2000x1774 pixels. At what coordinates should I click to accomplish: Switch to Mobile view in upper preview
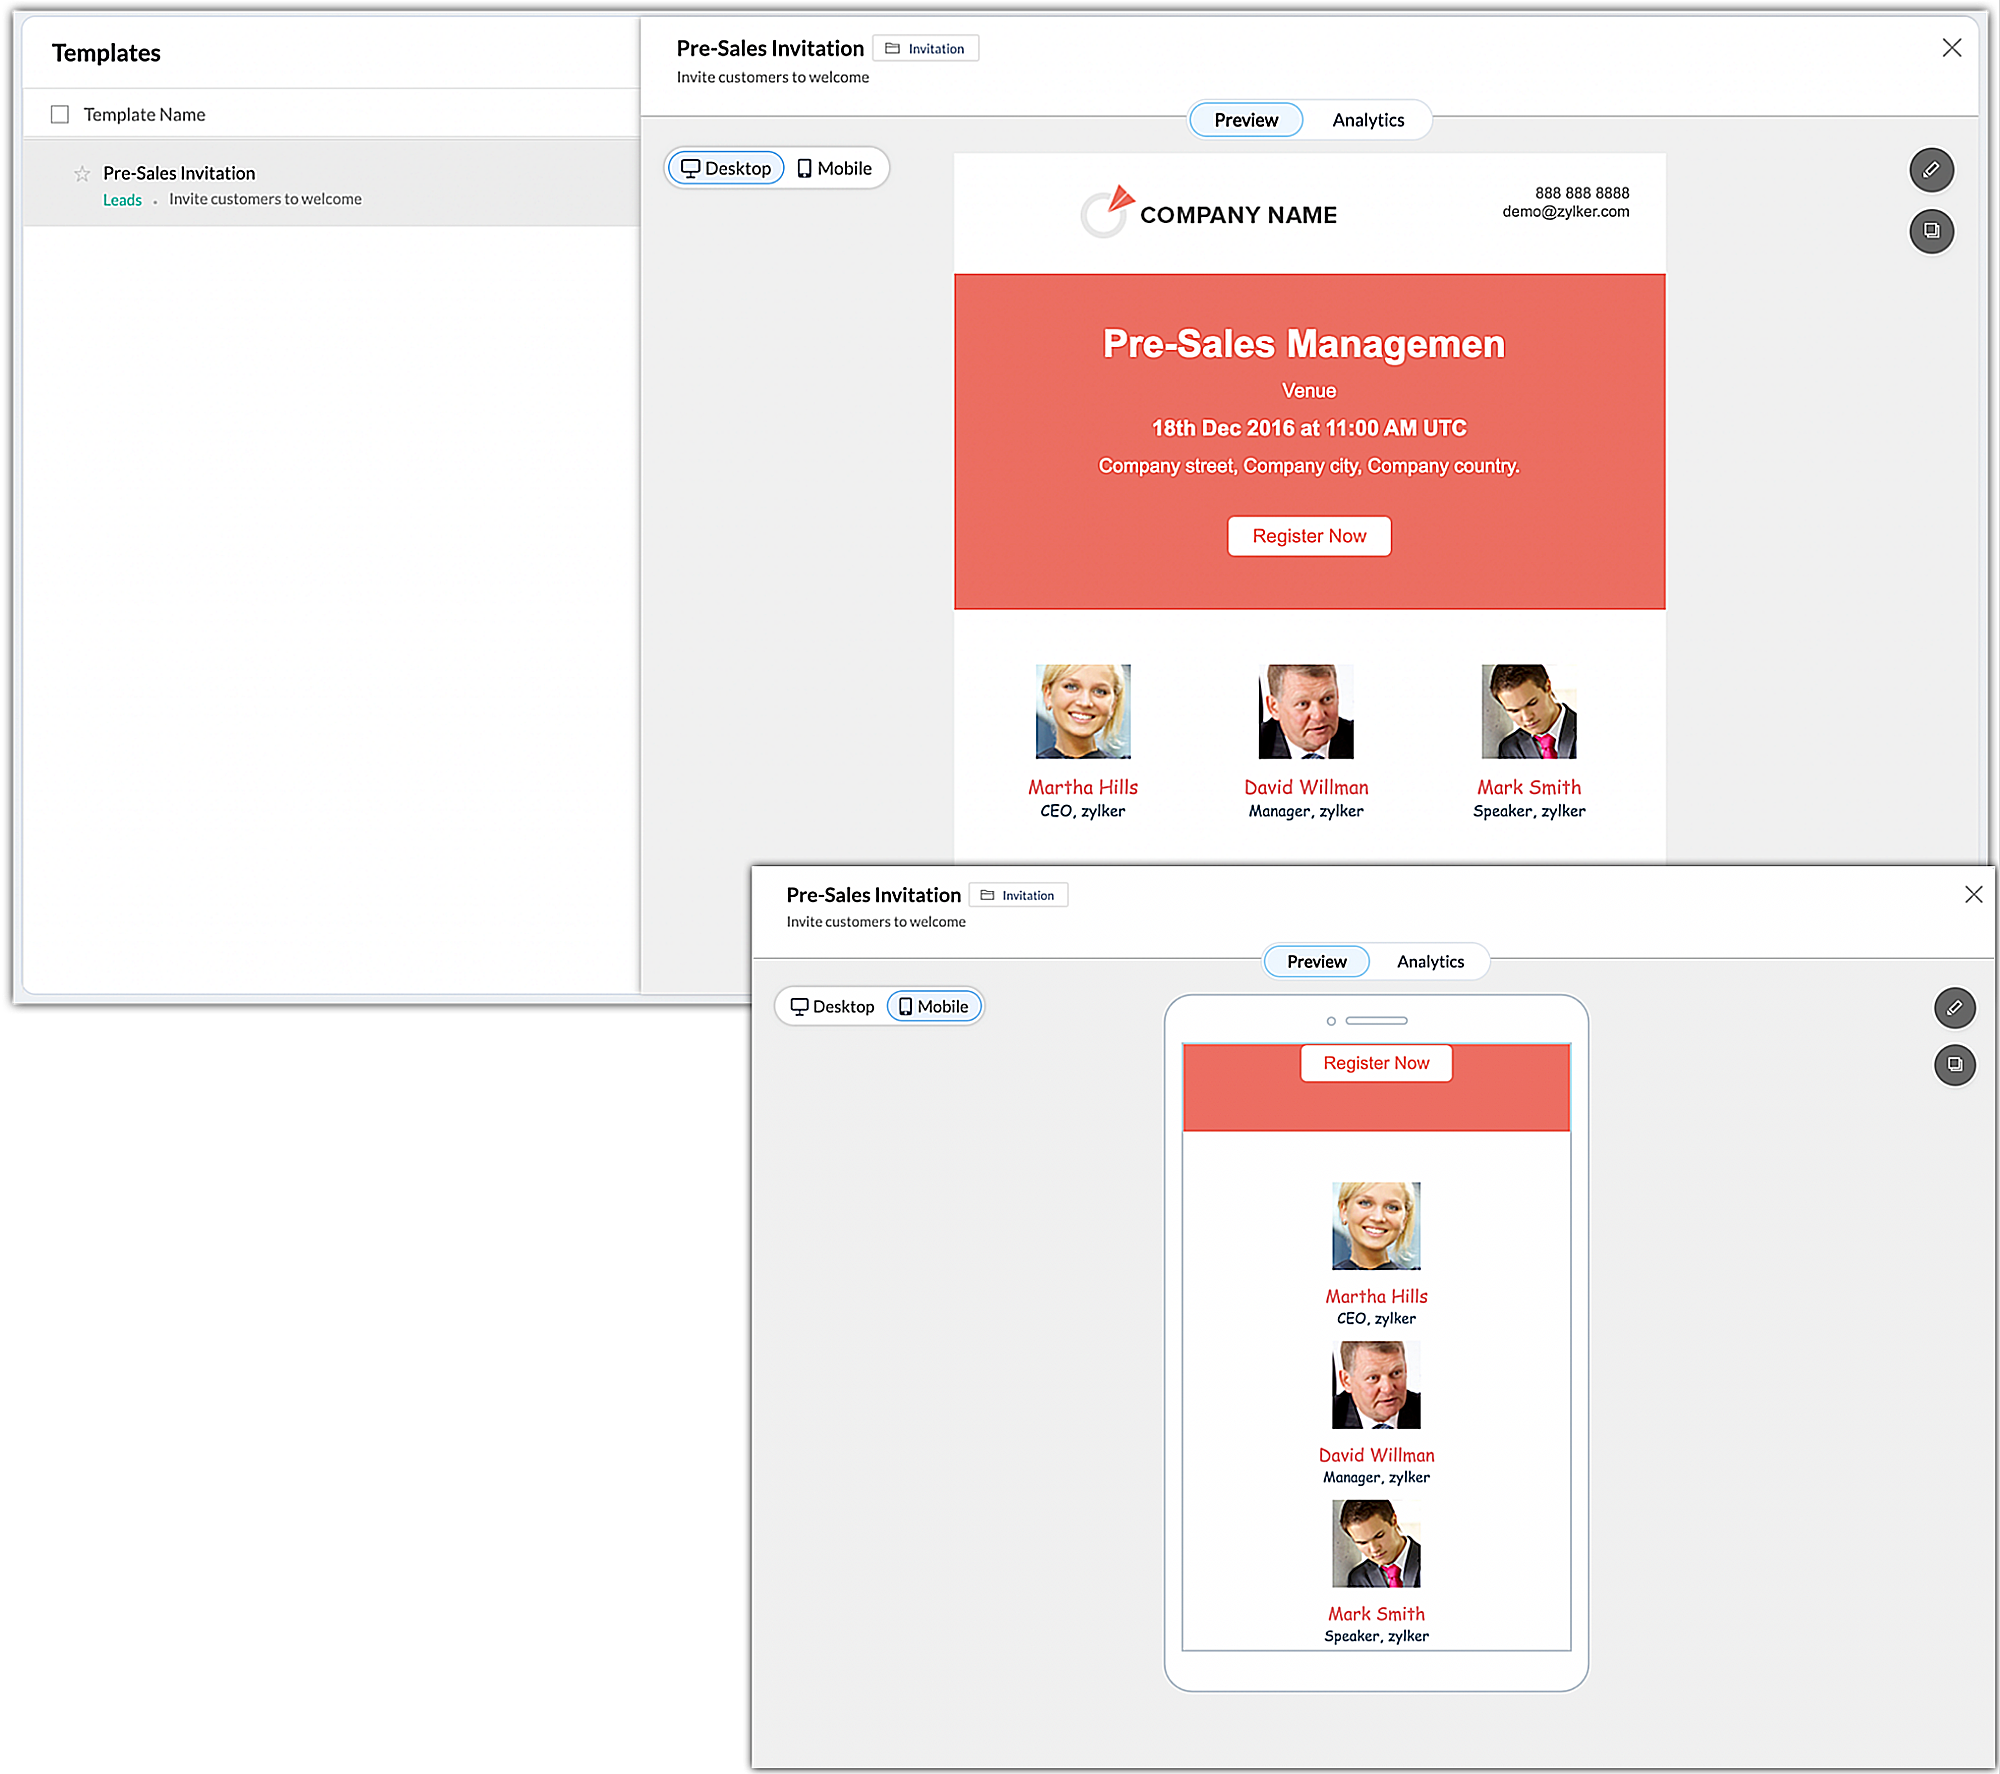[x=835, y=169]
